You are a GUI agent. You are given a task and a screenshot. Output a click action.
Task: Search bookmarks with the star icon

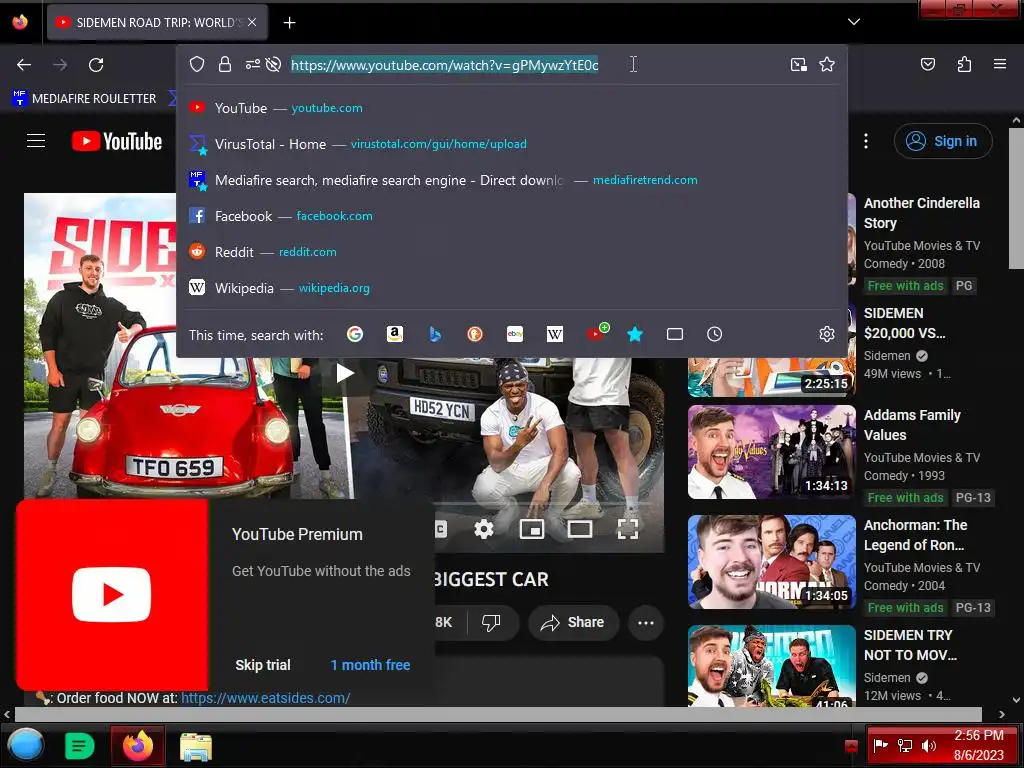click(x=635, y=334)
